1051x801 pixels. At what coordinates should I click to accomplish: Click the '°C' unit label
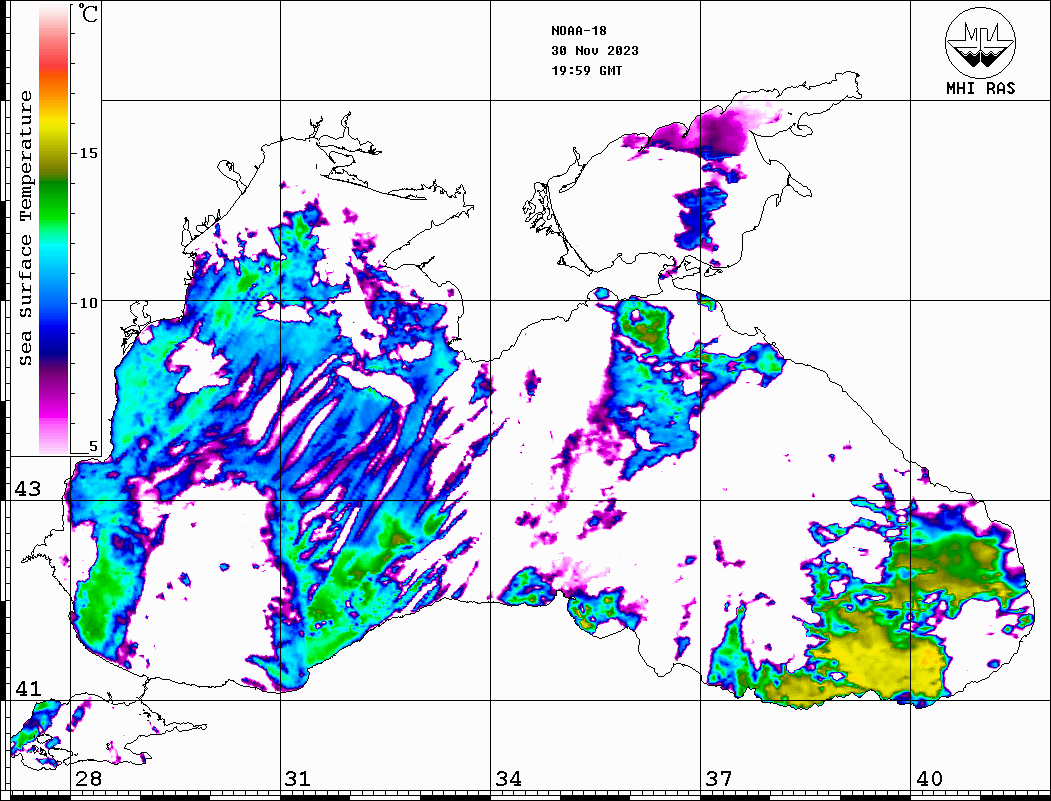pyautogui.click(x=88, y=13)
